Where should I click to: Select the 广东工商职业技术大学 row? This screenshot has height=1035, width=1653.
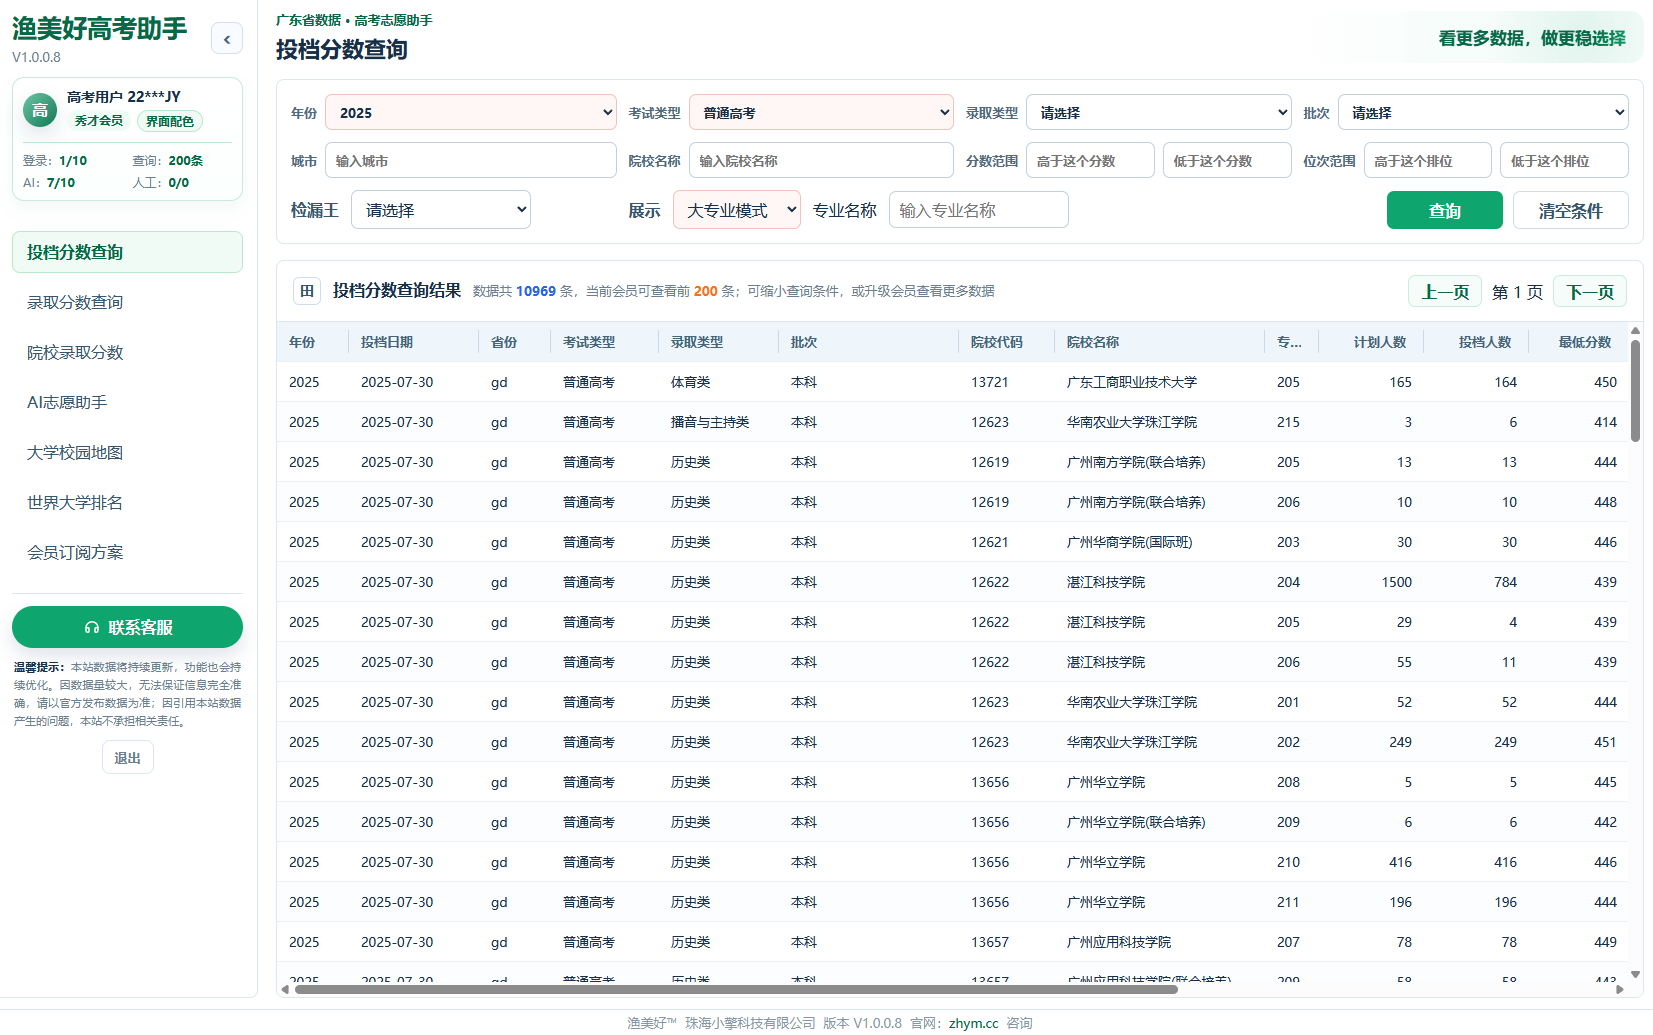coord(953,382)
